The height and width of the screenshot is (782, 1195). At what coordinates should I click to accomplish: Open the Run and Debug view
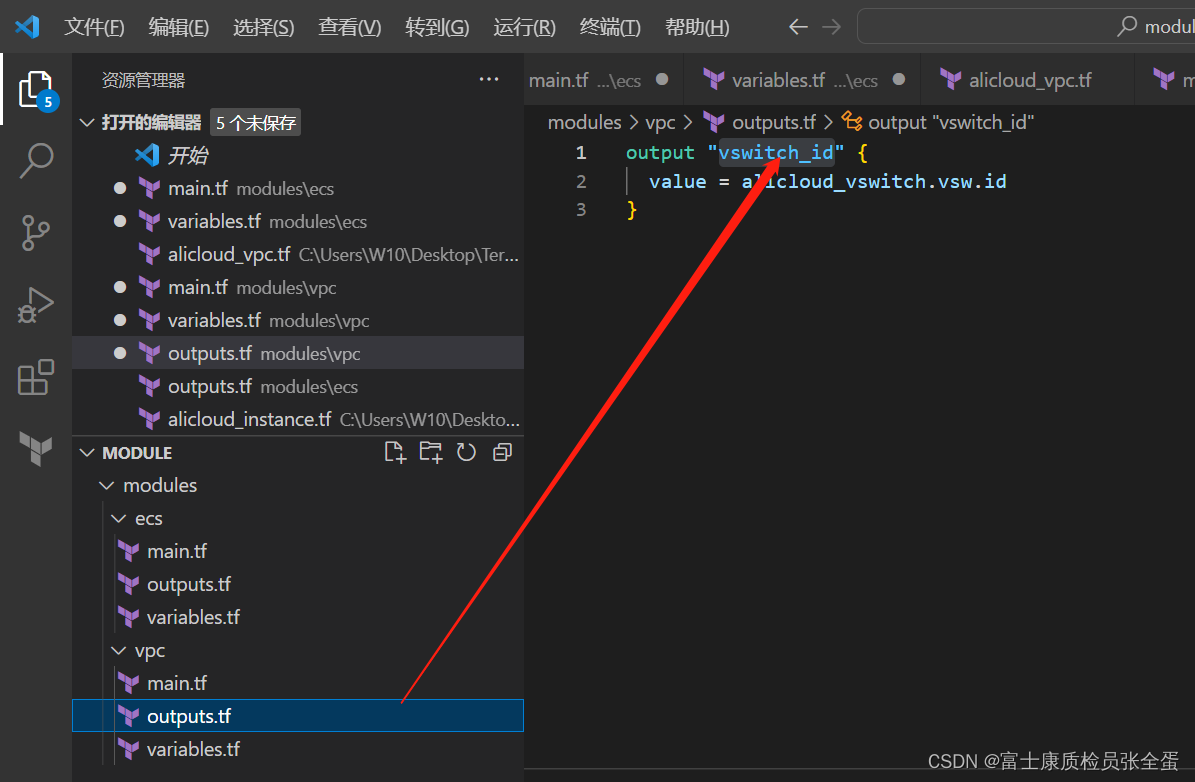(35, 305)
